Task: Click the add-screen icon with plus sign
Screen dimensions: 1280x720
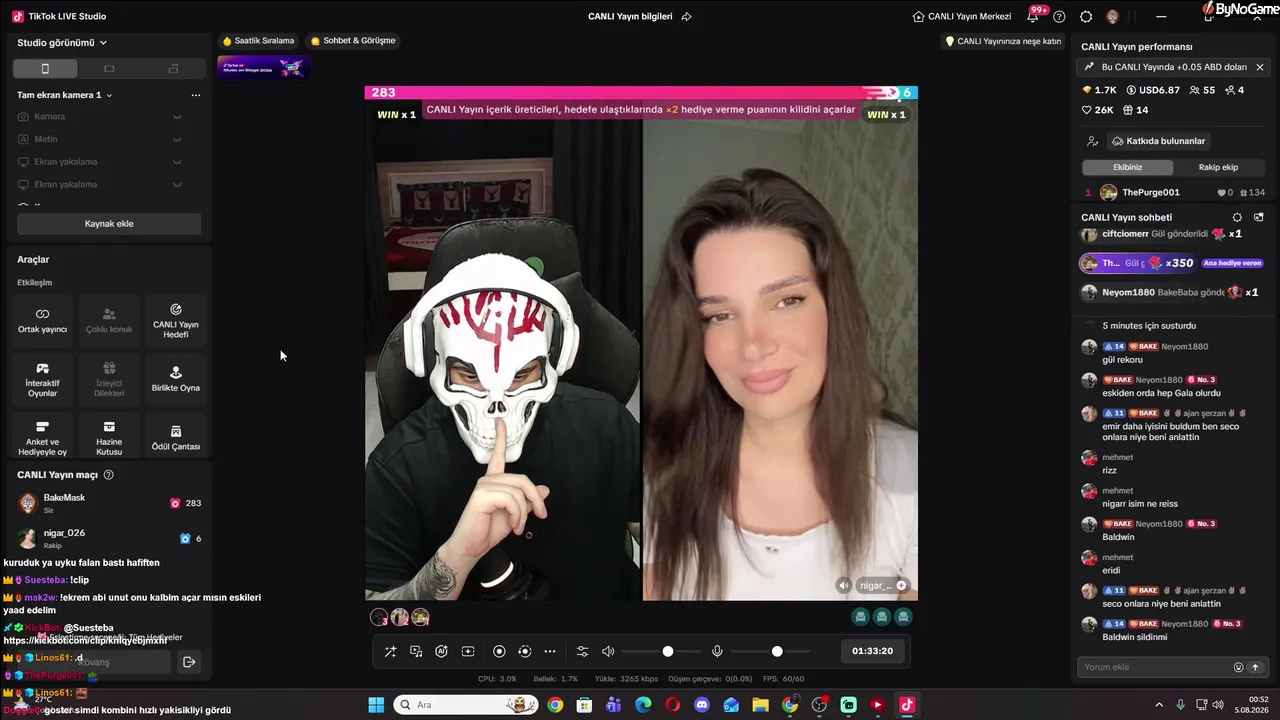Action: point(467,651)
